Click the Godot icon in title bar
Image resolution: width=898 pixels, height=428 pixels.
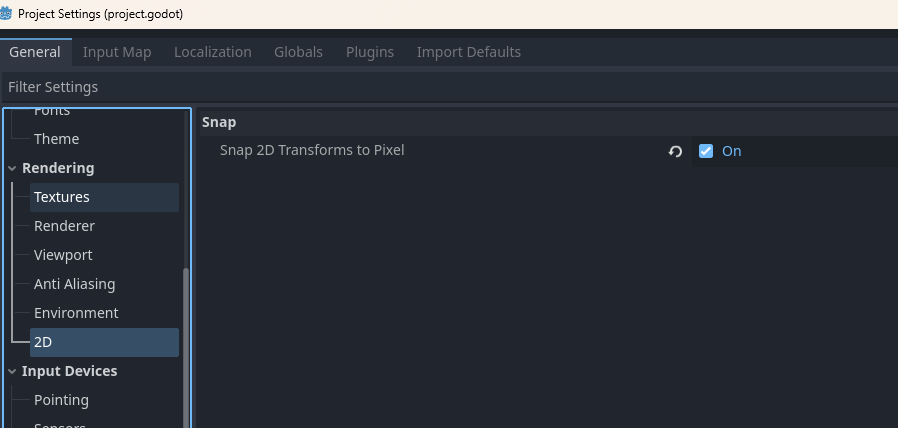tap(10, 14)
